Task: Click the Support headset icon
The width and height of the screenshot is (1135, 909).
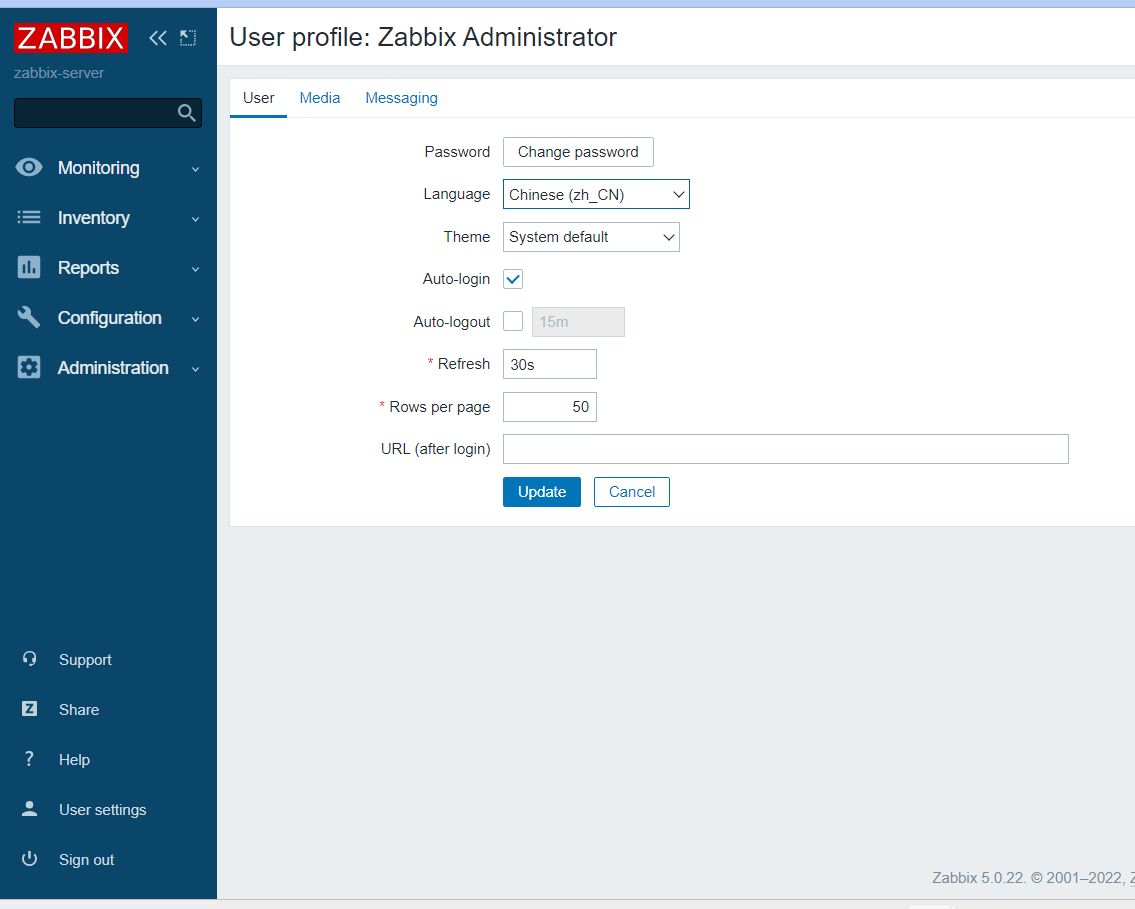Action: [30, 659]
